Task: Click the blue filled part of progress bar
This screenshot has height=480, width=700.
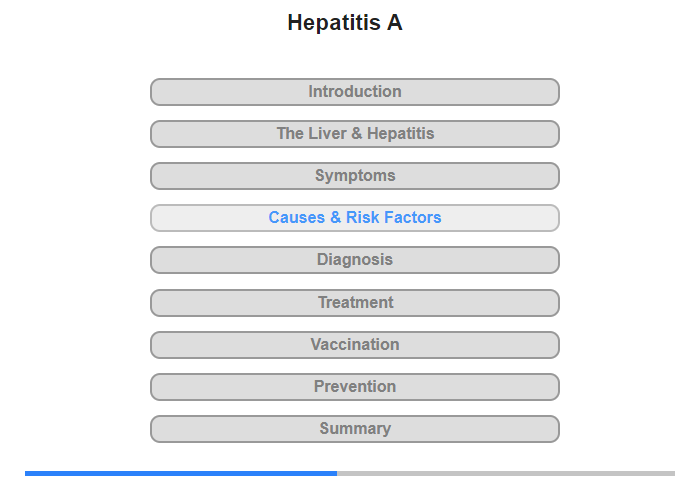Action: tap(181, 473)
